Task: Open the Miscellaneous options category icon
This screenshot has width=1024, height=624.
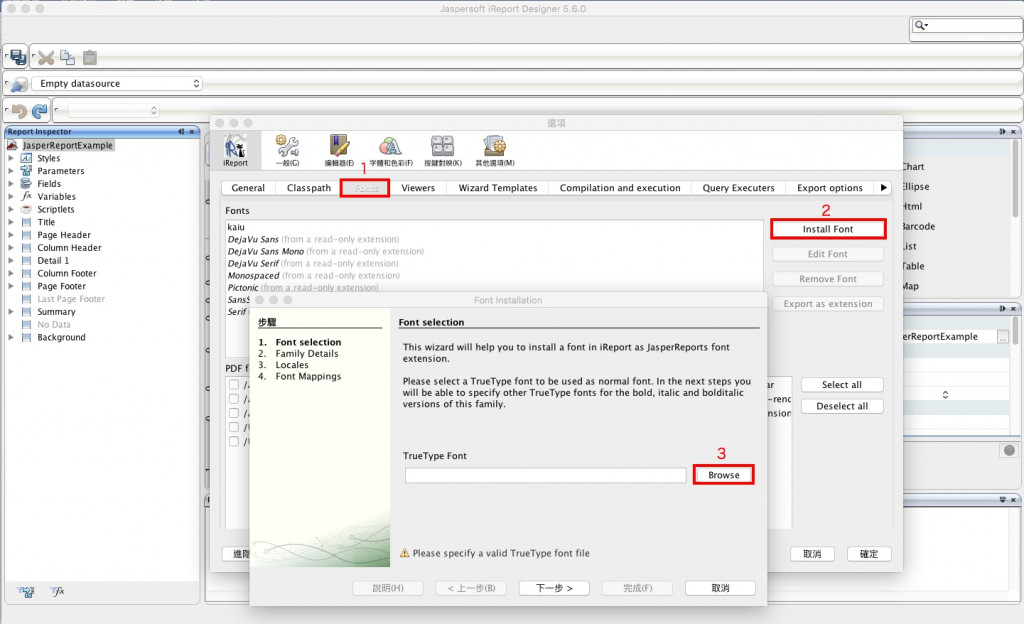Action: [x=494, y=150]
